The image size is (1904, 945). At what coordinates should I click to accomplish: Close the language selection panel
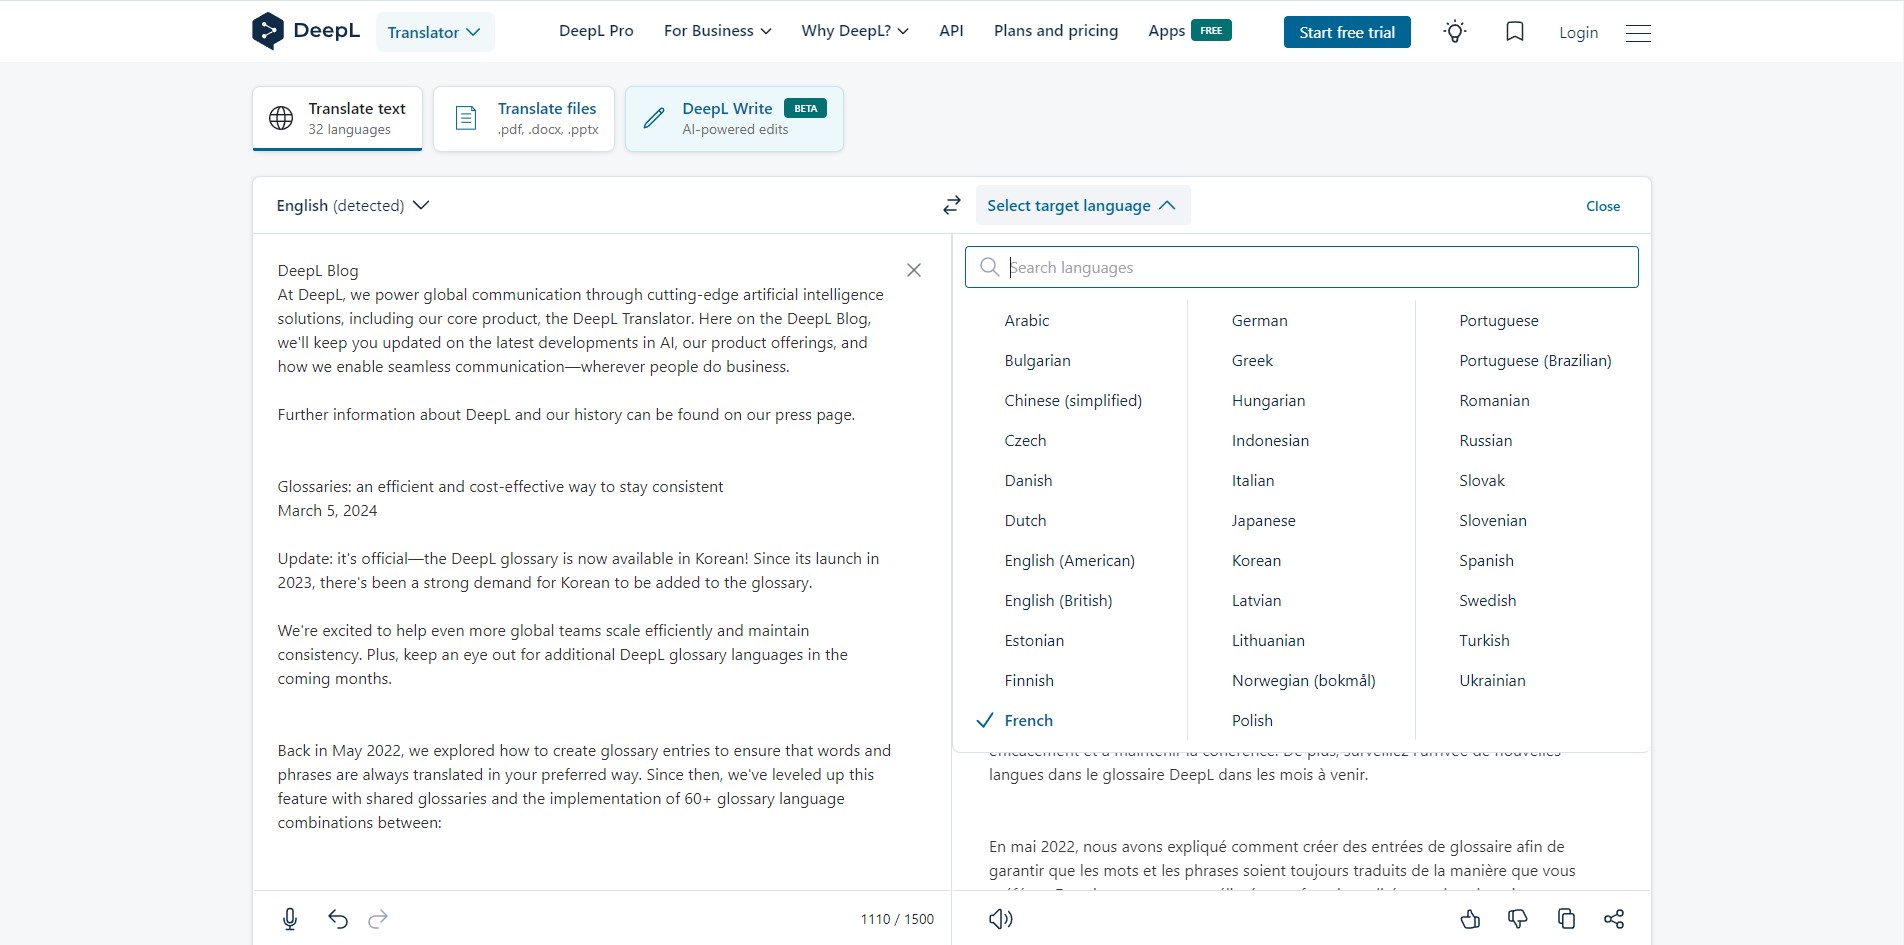click(1603, 206)
